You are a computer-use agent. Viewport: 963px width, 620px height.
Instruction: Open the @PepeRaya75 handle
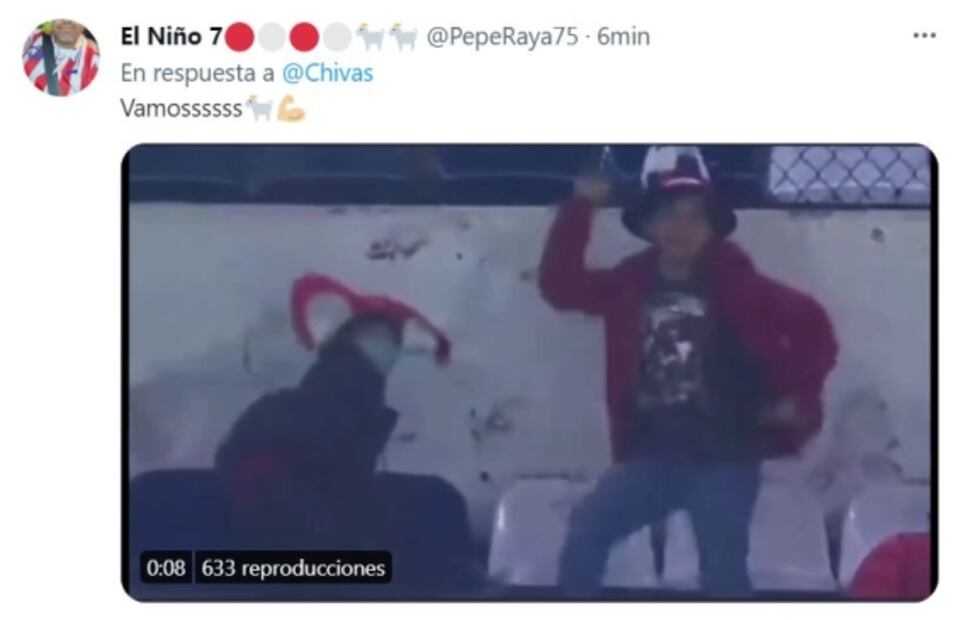[502, 37]
